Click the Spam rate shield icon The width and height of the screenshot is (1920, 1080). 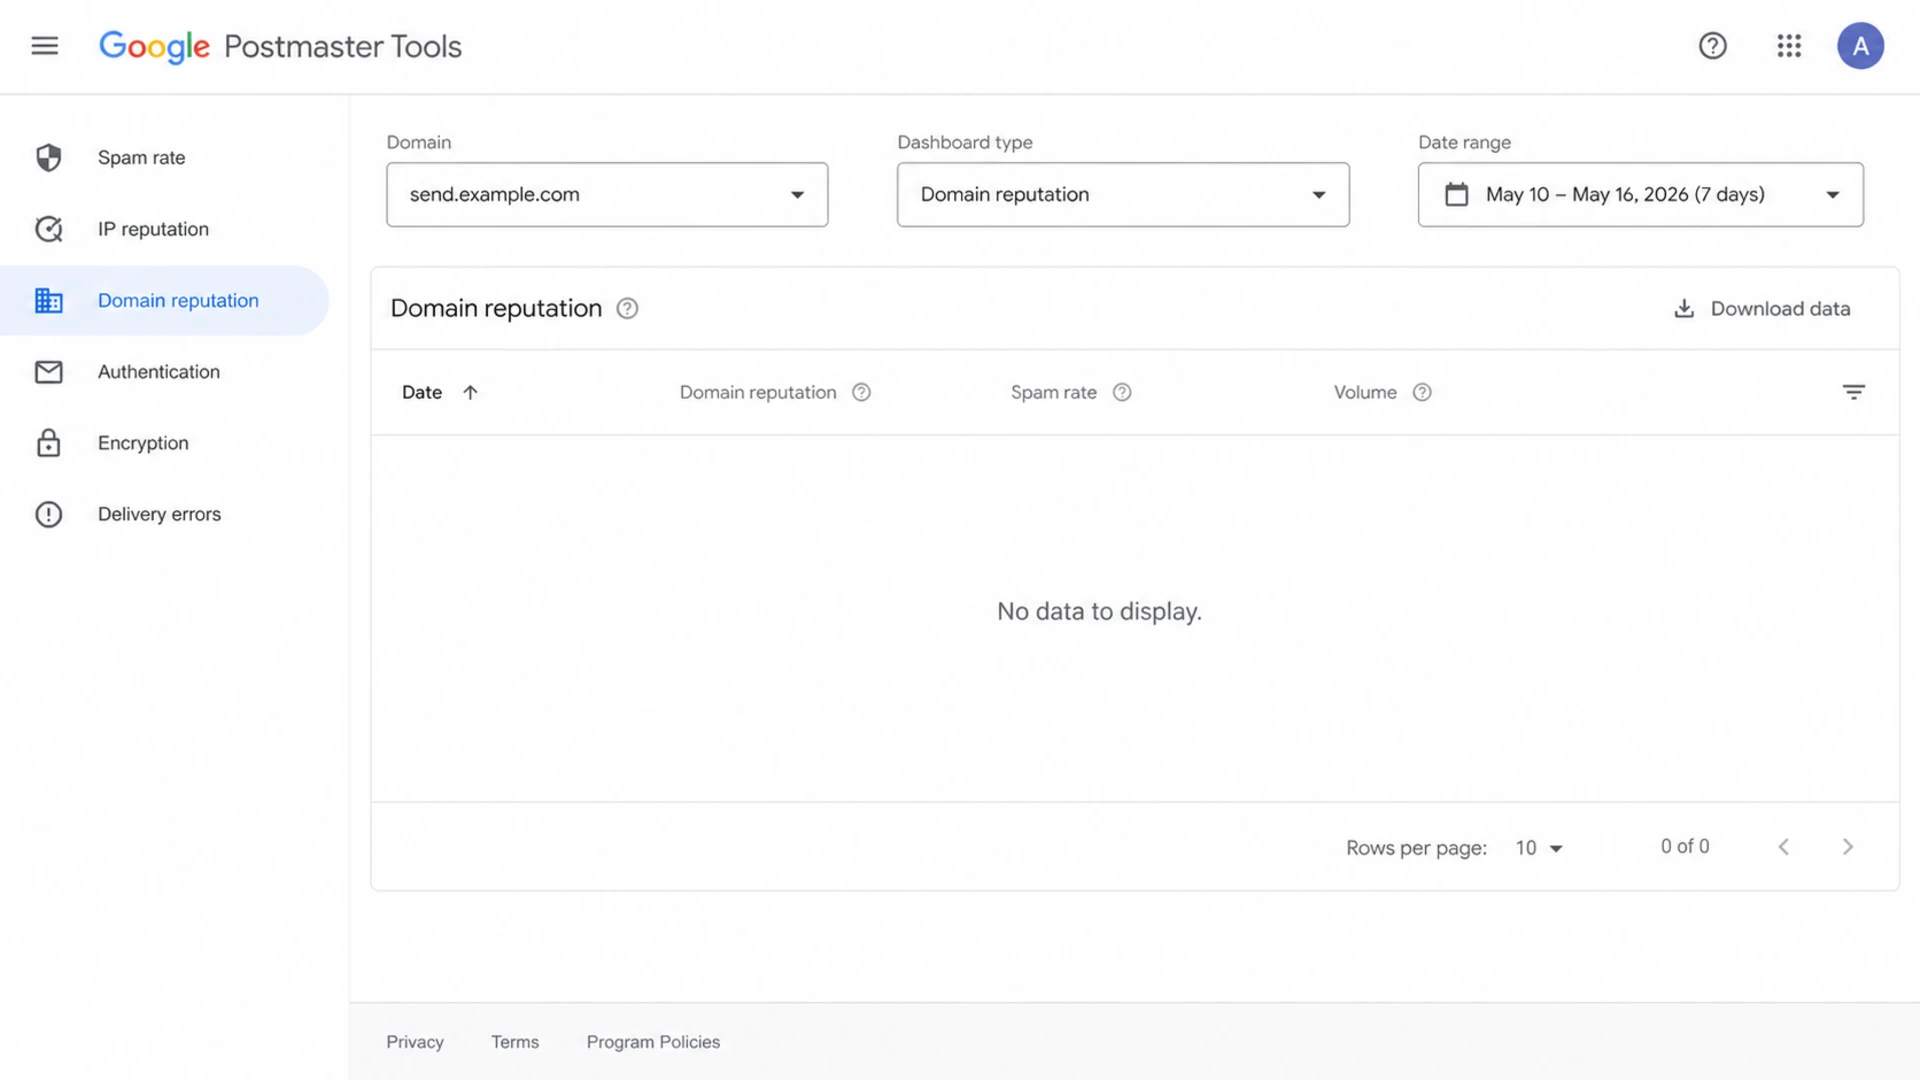48,158
